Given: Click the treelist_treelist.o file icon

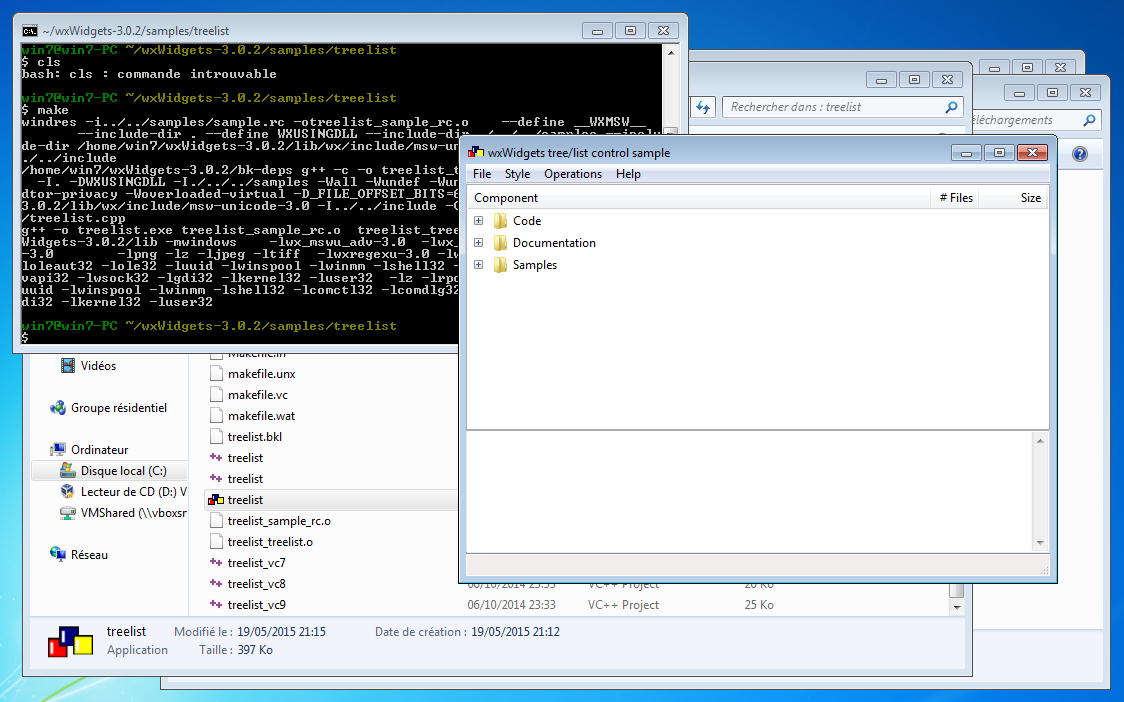Looking at the screenshot, I should (x=216, y=541).
